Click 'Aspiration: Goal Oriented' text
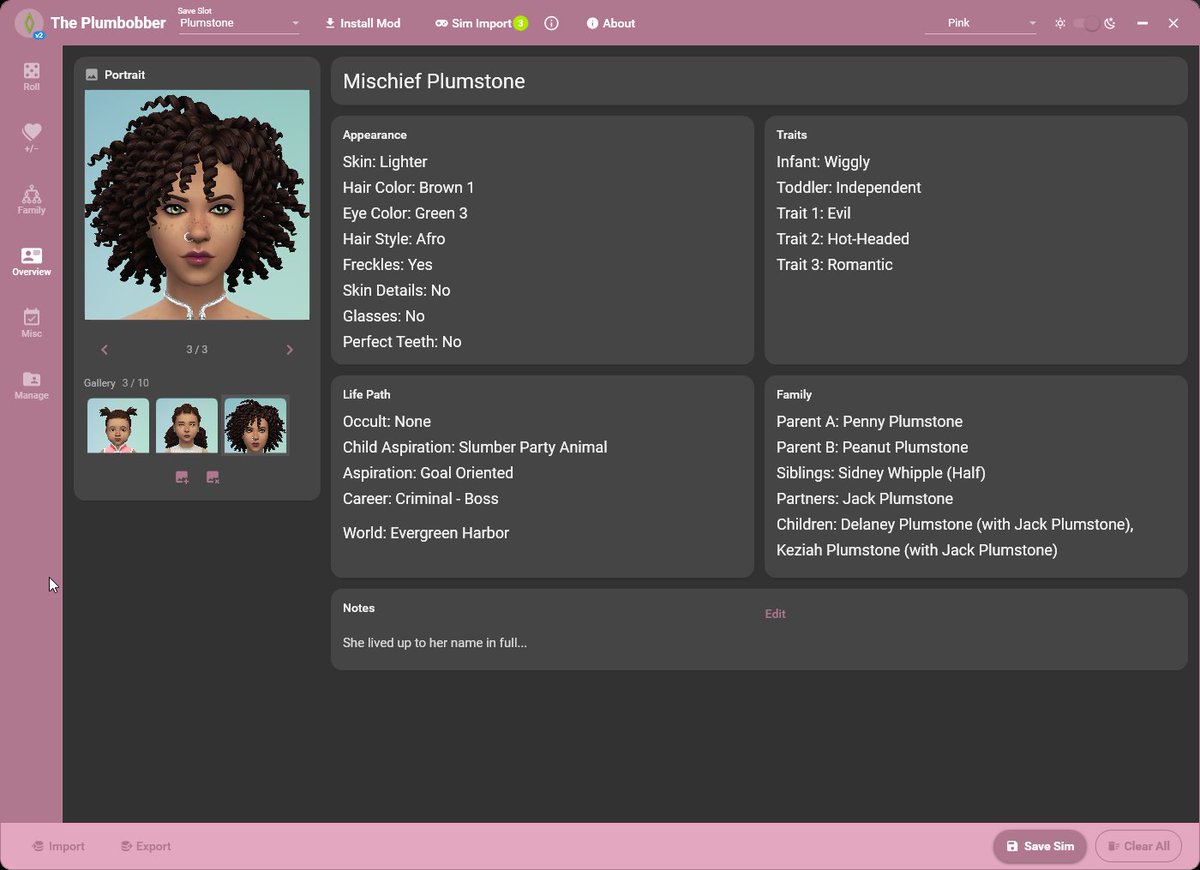The image size is (1200, 870). pyautogui.click(x=428, y=473)
